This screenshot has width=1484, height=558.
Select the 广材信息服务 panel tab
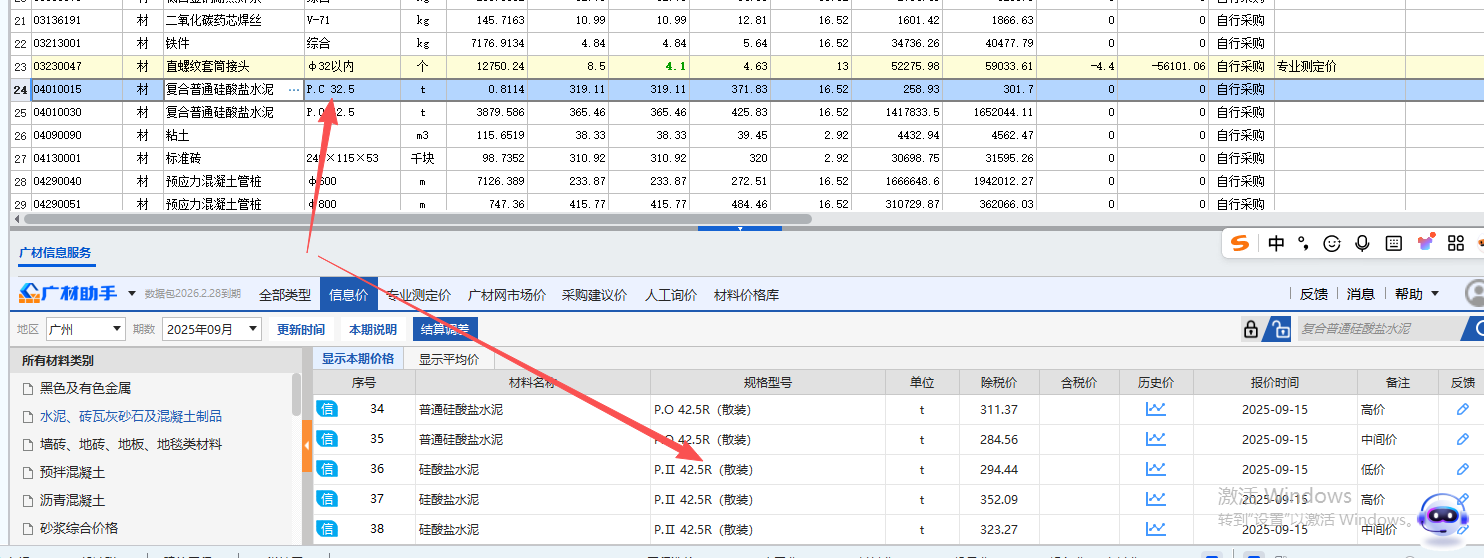56,253
